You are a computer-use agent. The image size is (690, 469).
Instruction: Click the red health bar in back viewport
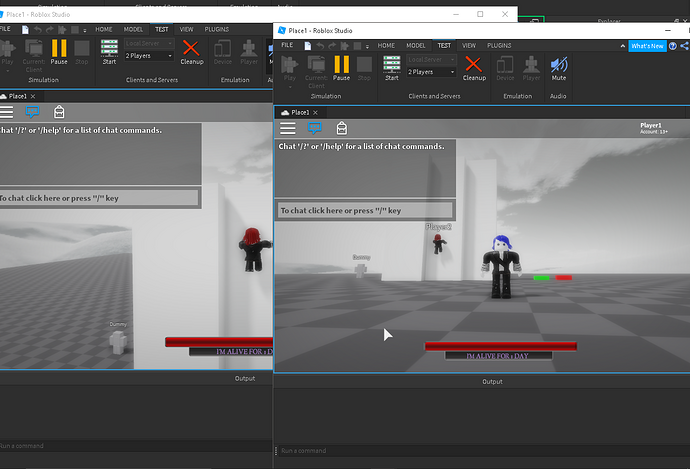(x=219, y=342)
